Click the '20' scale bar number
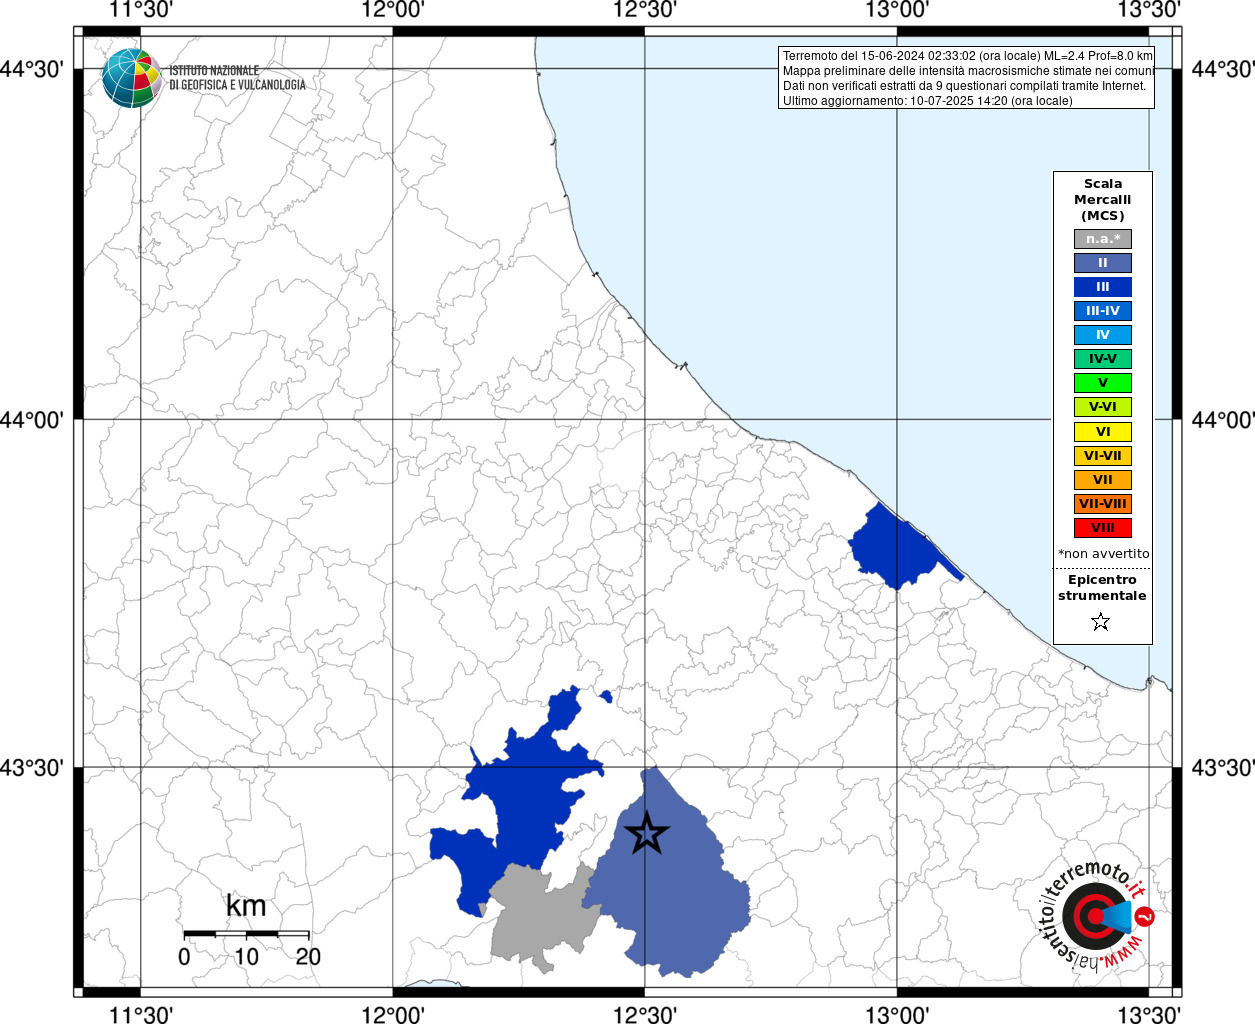Screen dimensions: 1255x1024 (x=308, y=957)
